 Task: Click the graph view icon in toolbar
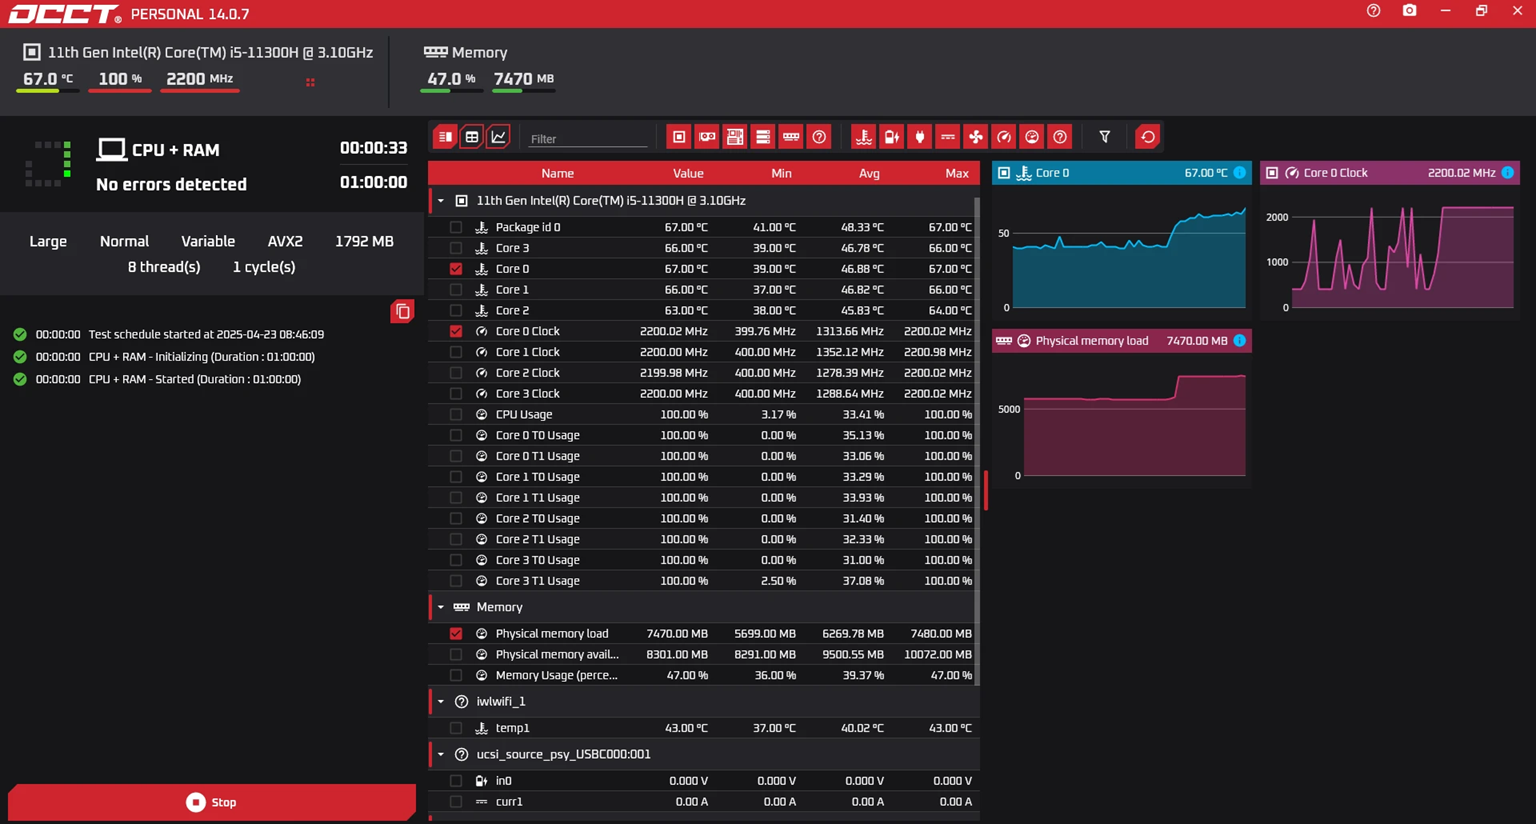pos(498,137)
